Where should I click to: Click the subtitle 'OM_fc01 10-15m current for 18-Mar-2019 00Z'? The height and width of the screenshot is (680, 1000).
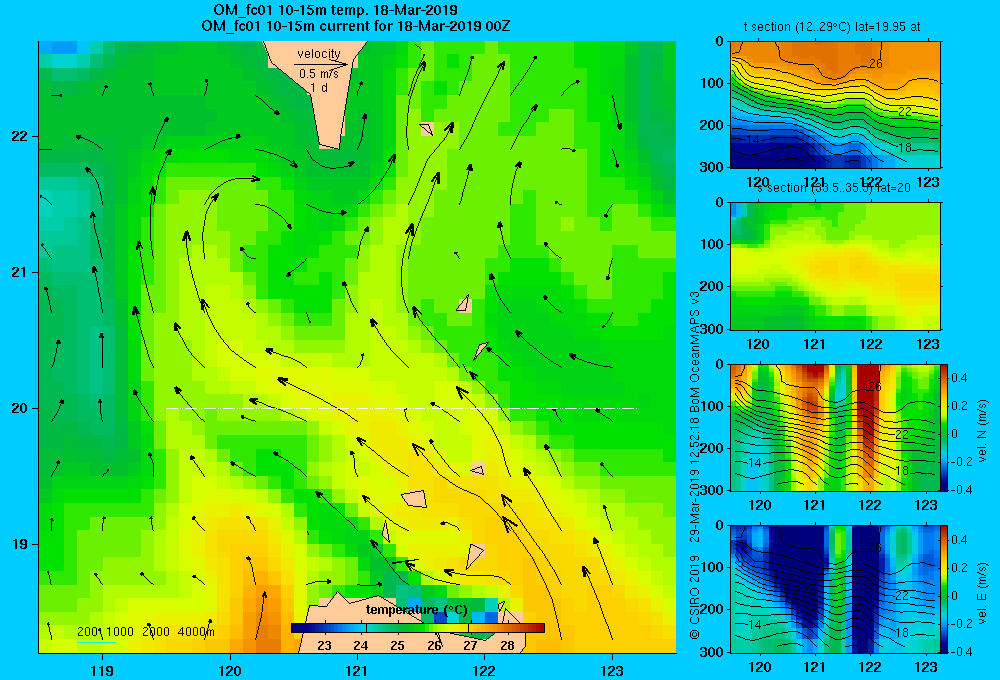(x=355, y=26)
